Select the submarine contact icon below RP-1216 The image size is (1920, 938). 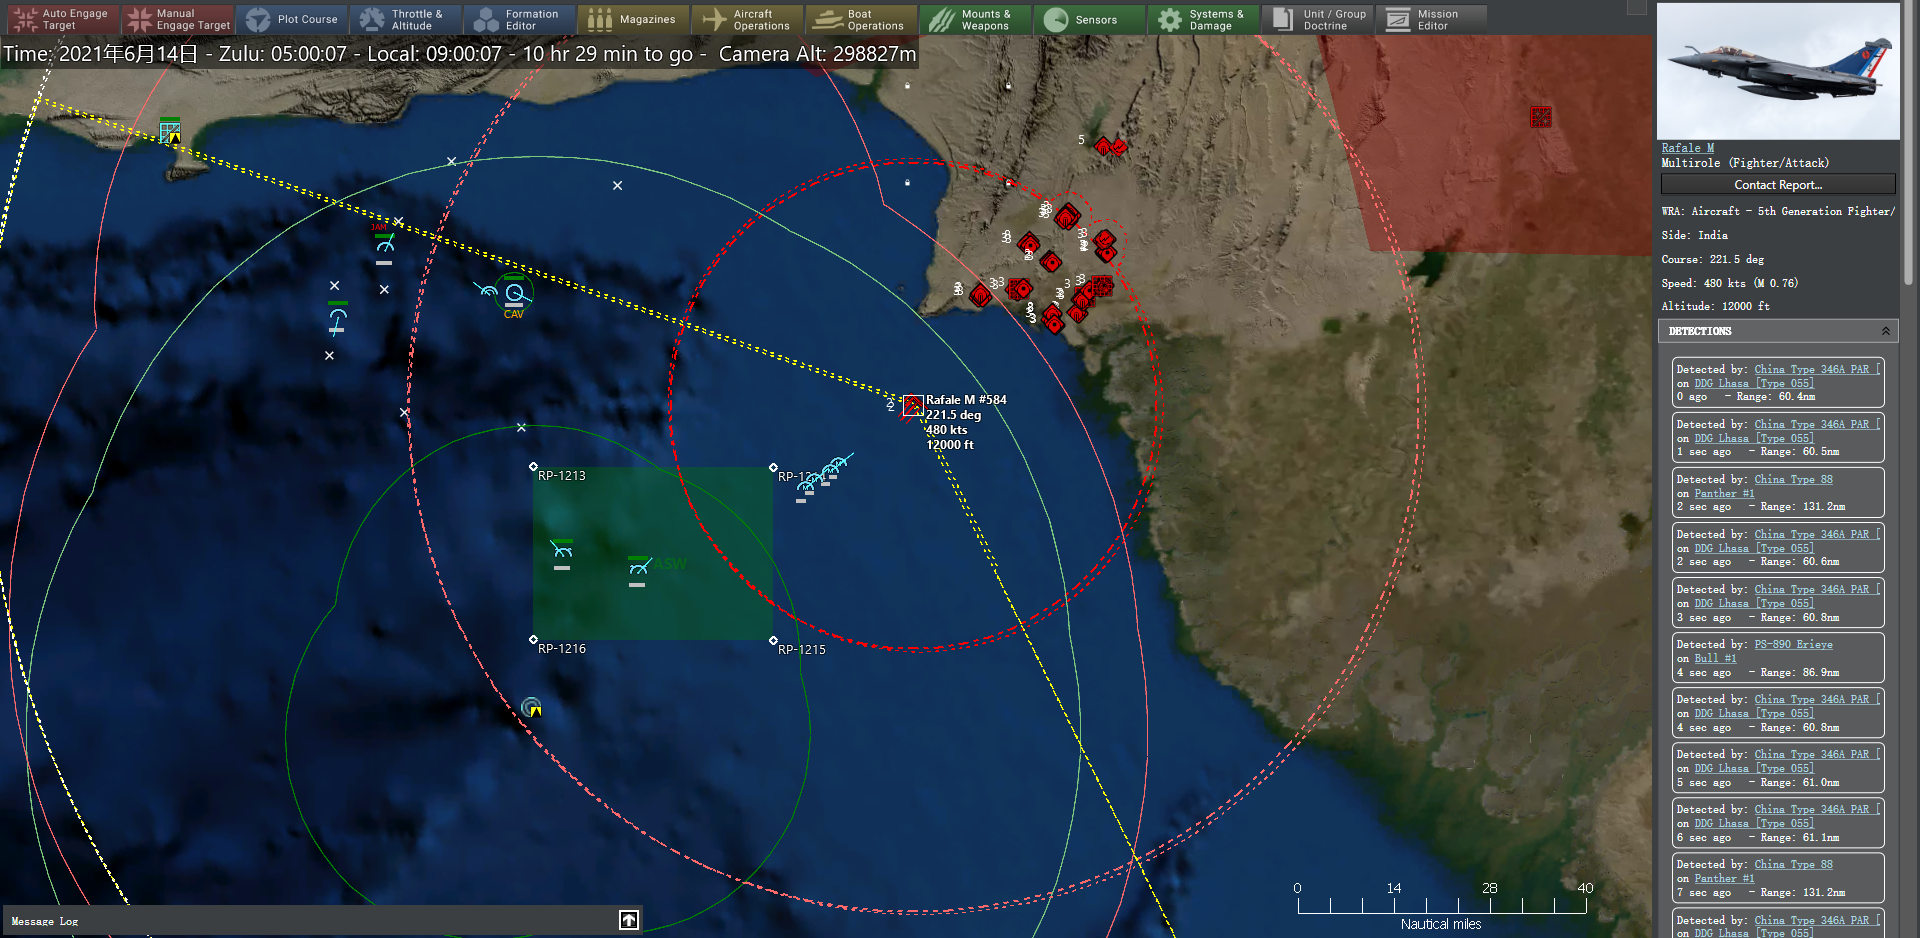(532, 707)
